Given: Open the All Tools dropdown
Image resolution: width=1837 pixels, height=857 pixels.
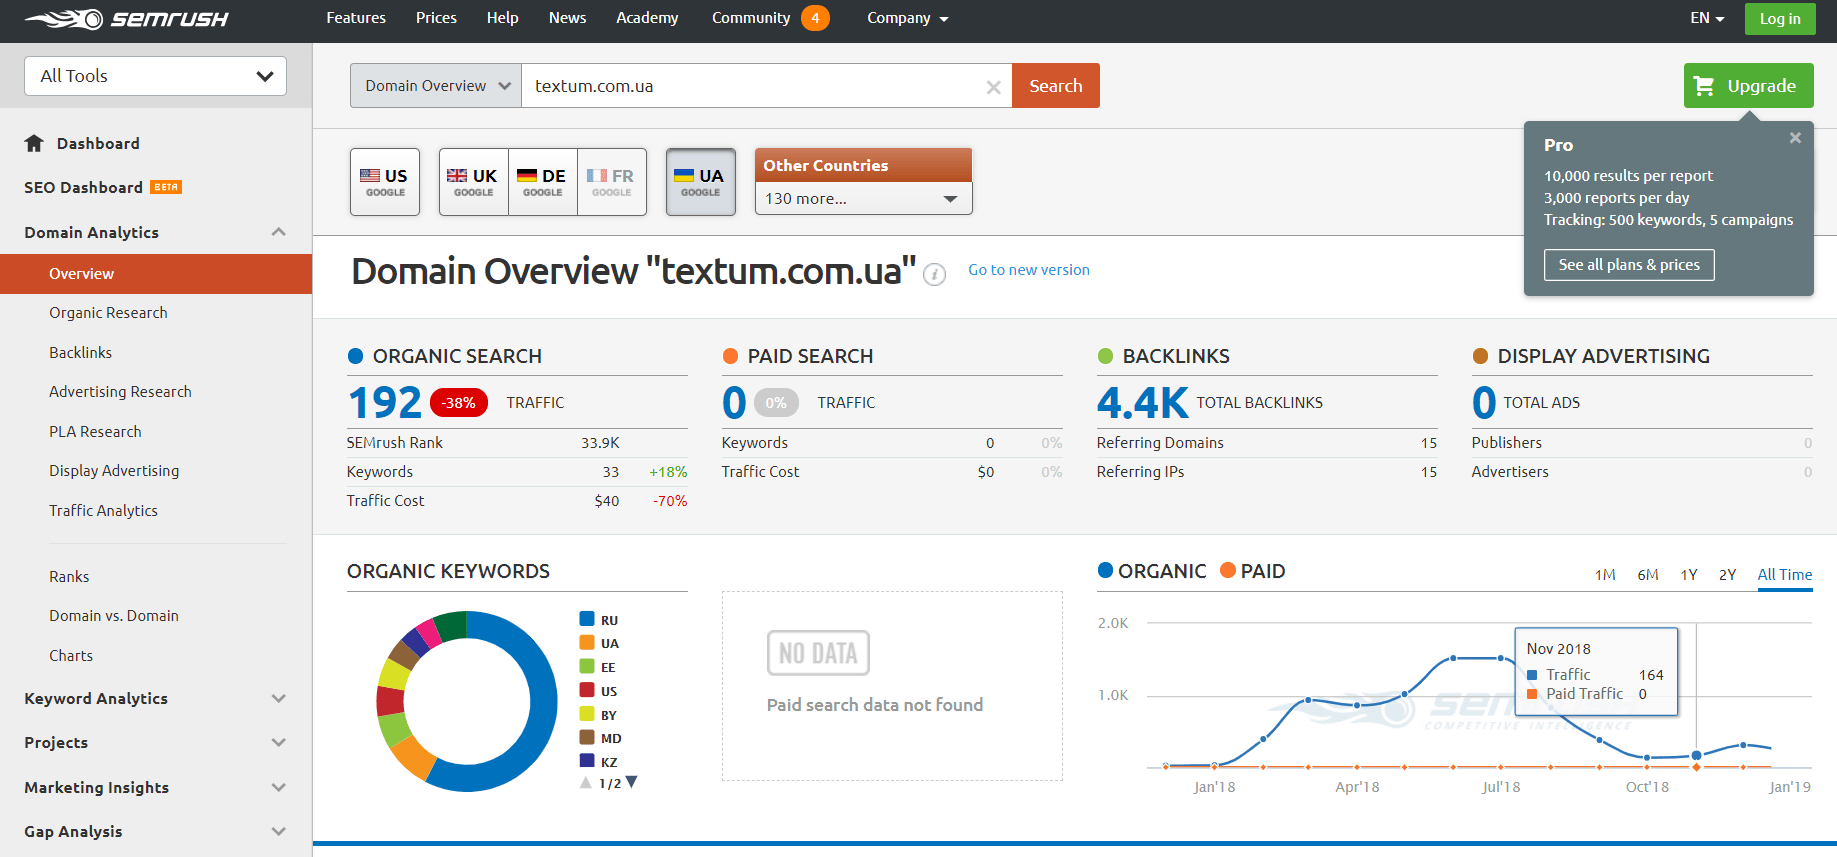Looking at the screenshot, I should (x=155, y=76).
